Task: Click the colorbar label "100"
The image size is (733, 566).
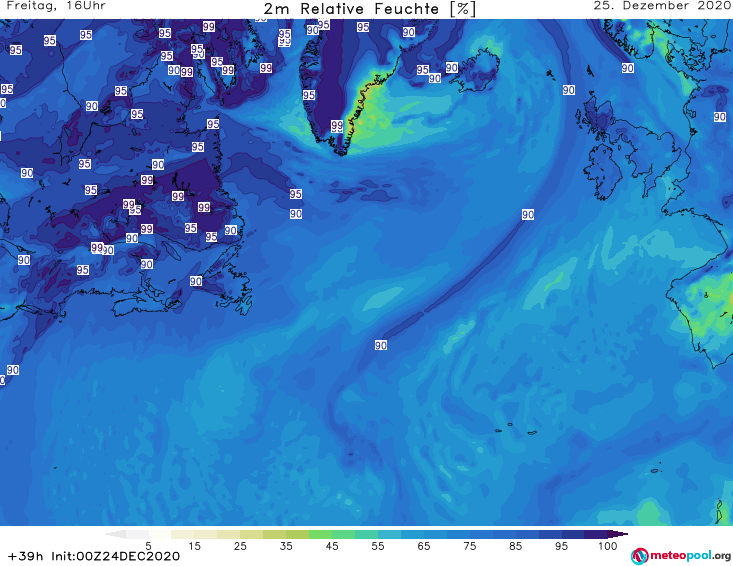Action: (x=607, y=546)
